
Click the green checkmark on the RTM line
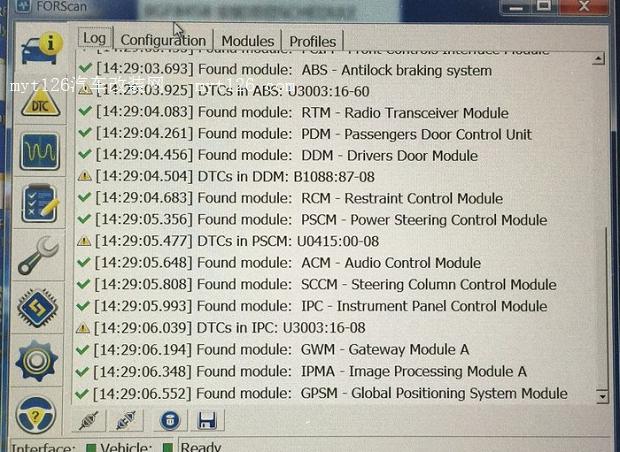point(85,111)
